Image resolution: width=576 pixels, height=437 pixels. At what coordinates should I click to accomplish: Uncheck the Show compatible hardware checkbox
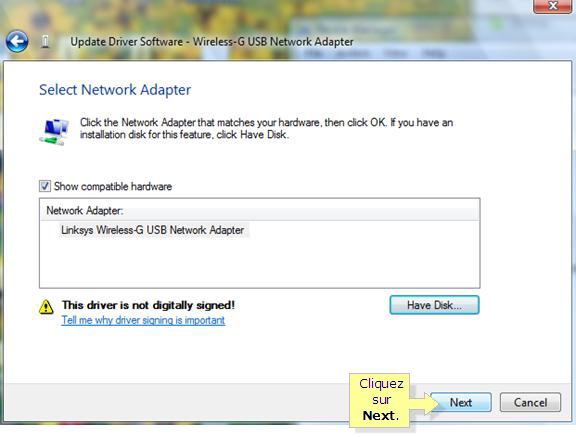(45, 186)
